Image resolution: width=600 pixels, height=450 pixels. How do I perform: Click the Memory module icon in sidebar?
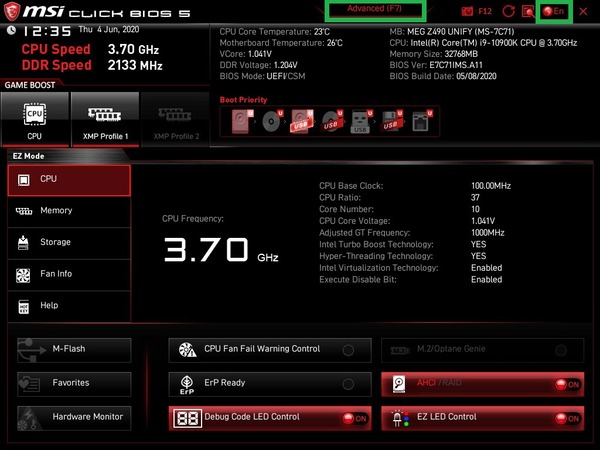pos(24,211)
